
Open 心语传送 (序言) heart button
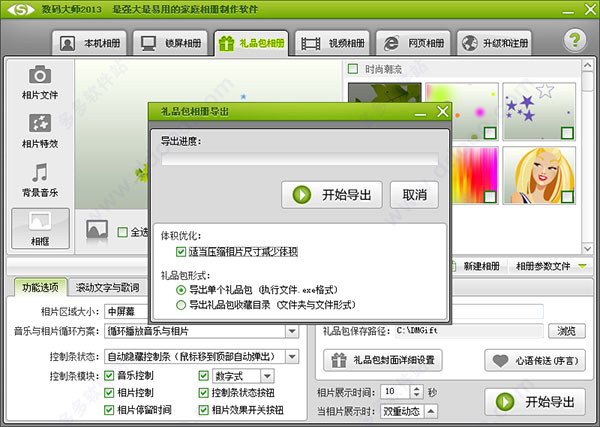[x=535, y=360]
